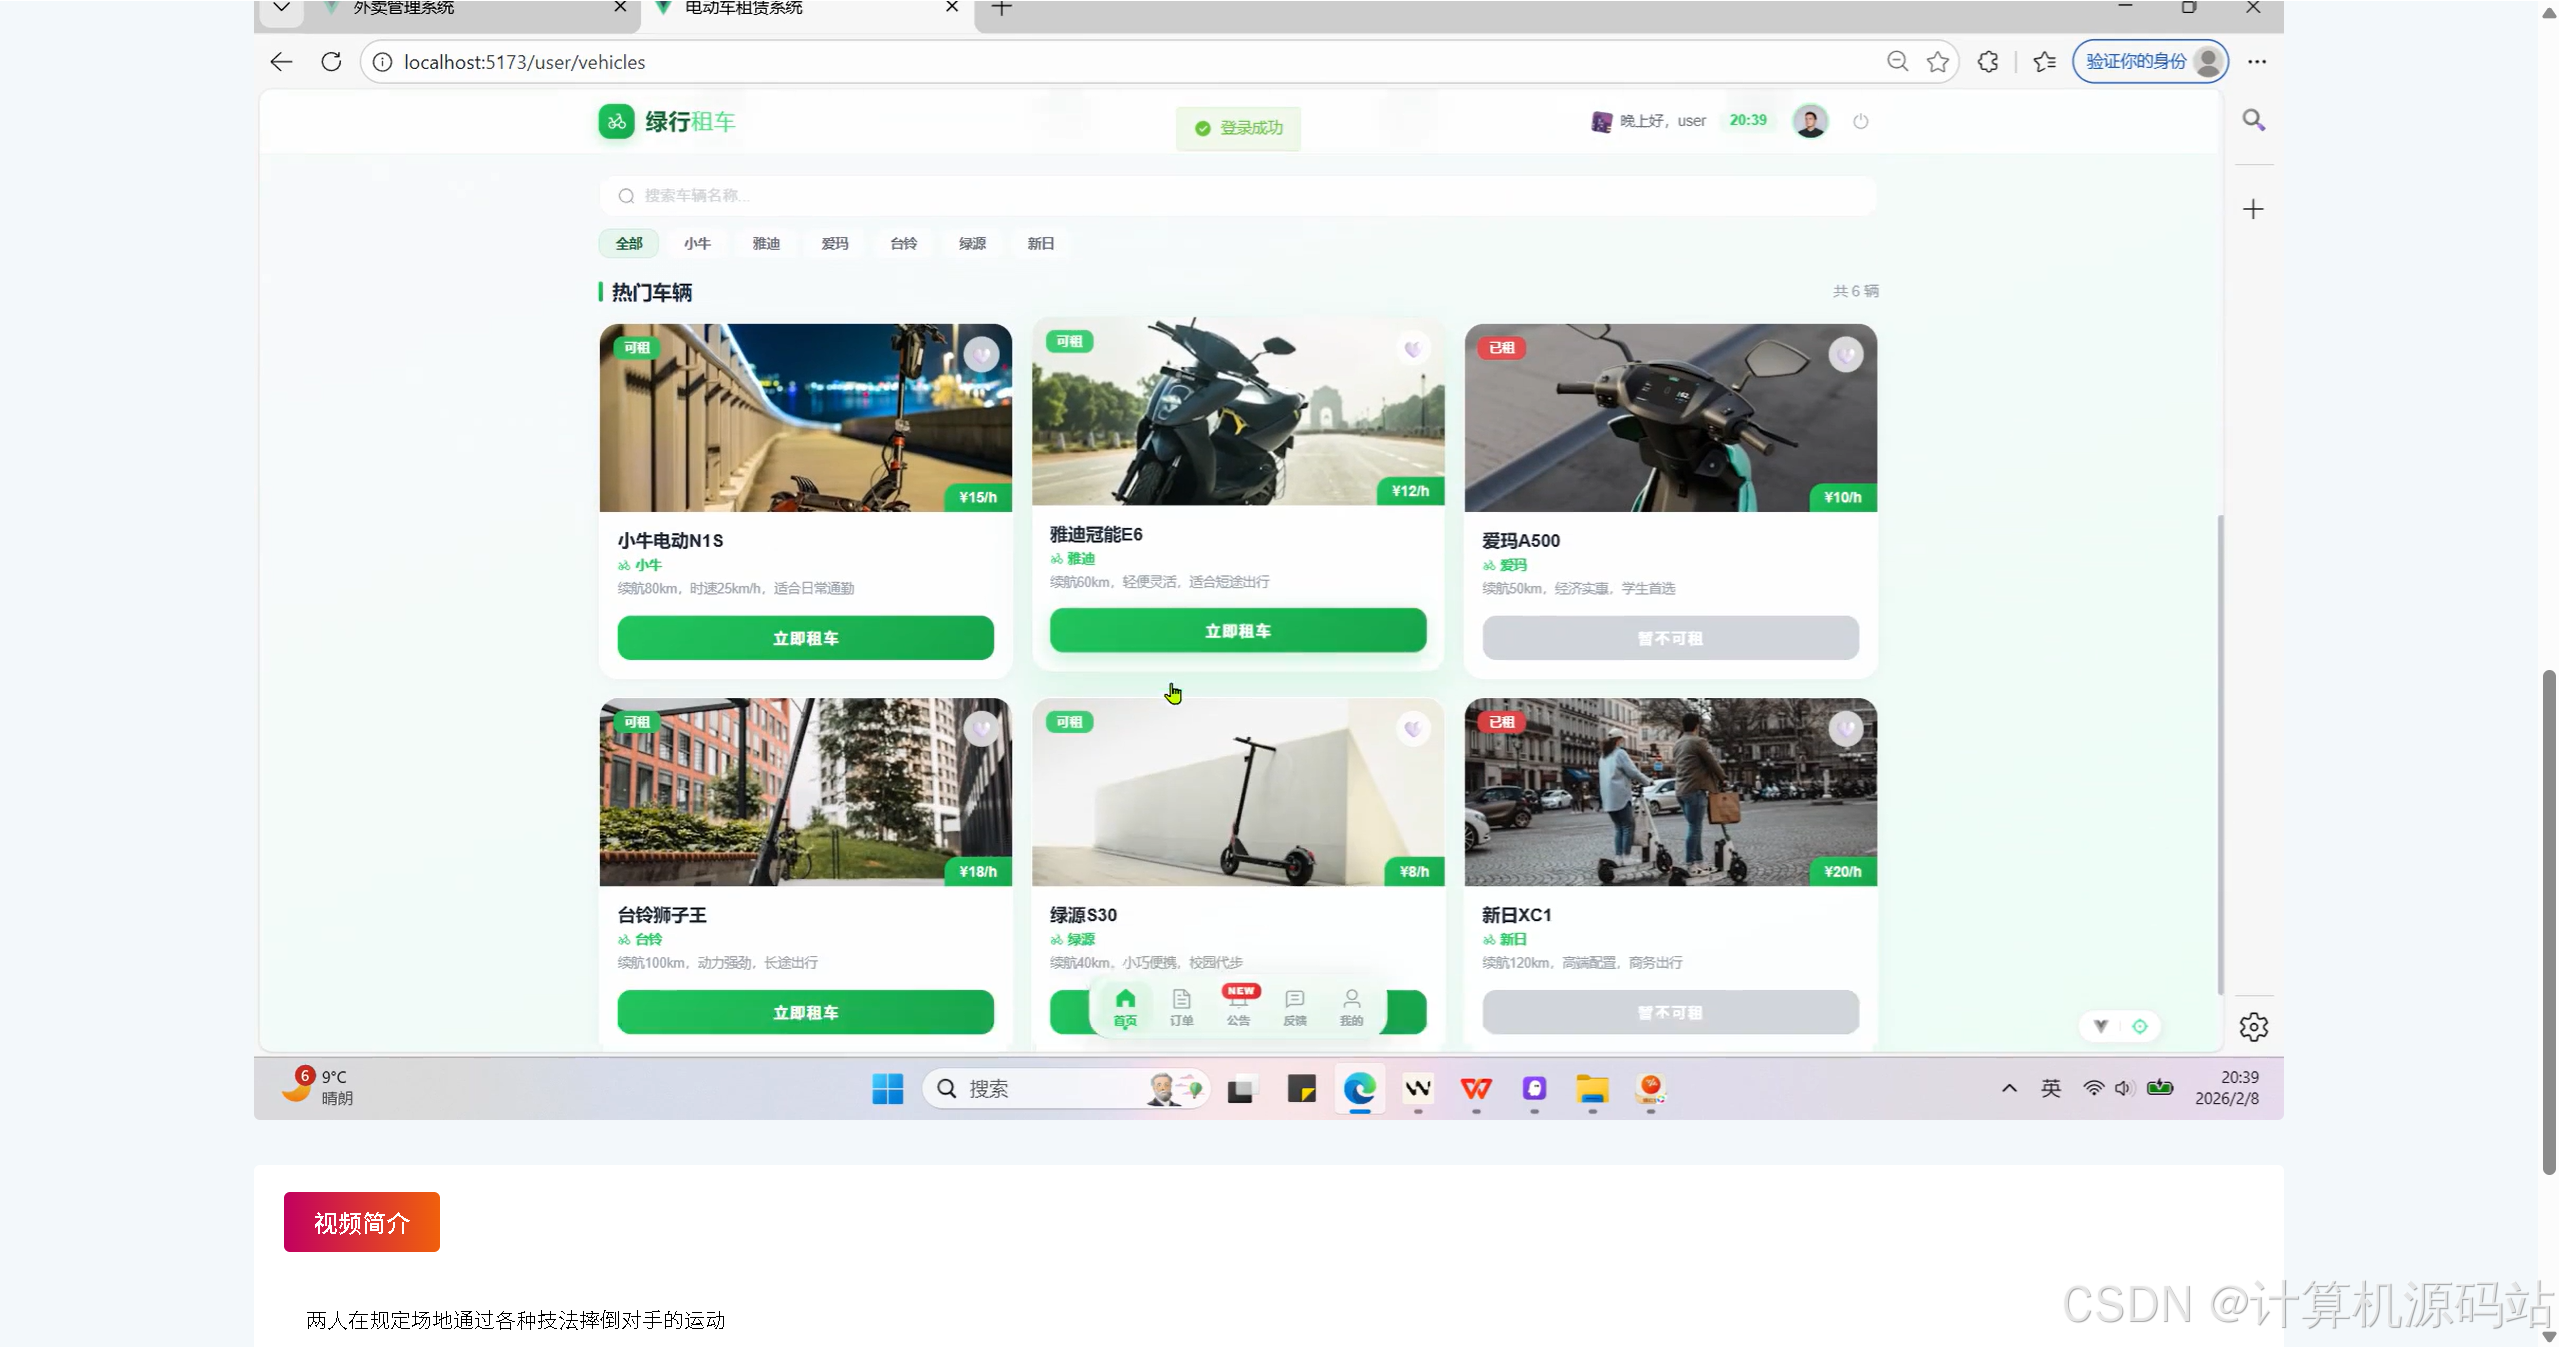The height and width of the screenshot is (1347, 2559).
Task: Favorite the 小牛电动N1S with its heart
Action: (982, 354)
